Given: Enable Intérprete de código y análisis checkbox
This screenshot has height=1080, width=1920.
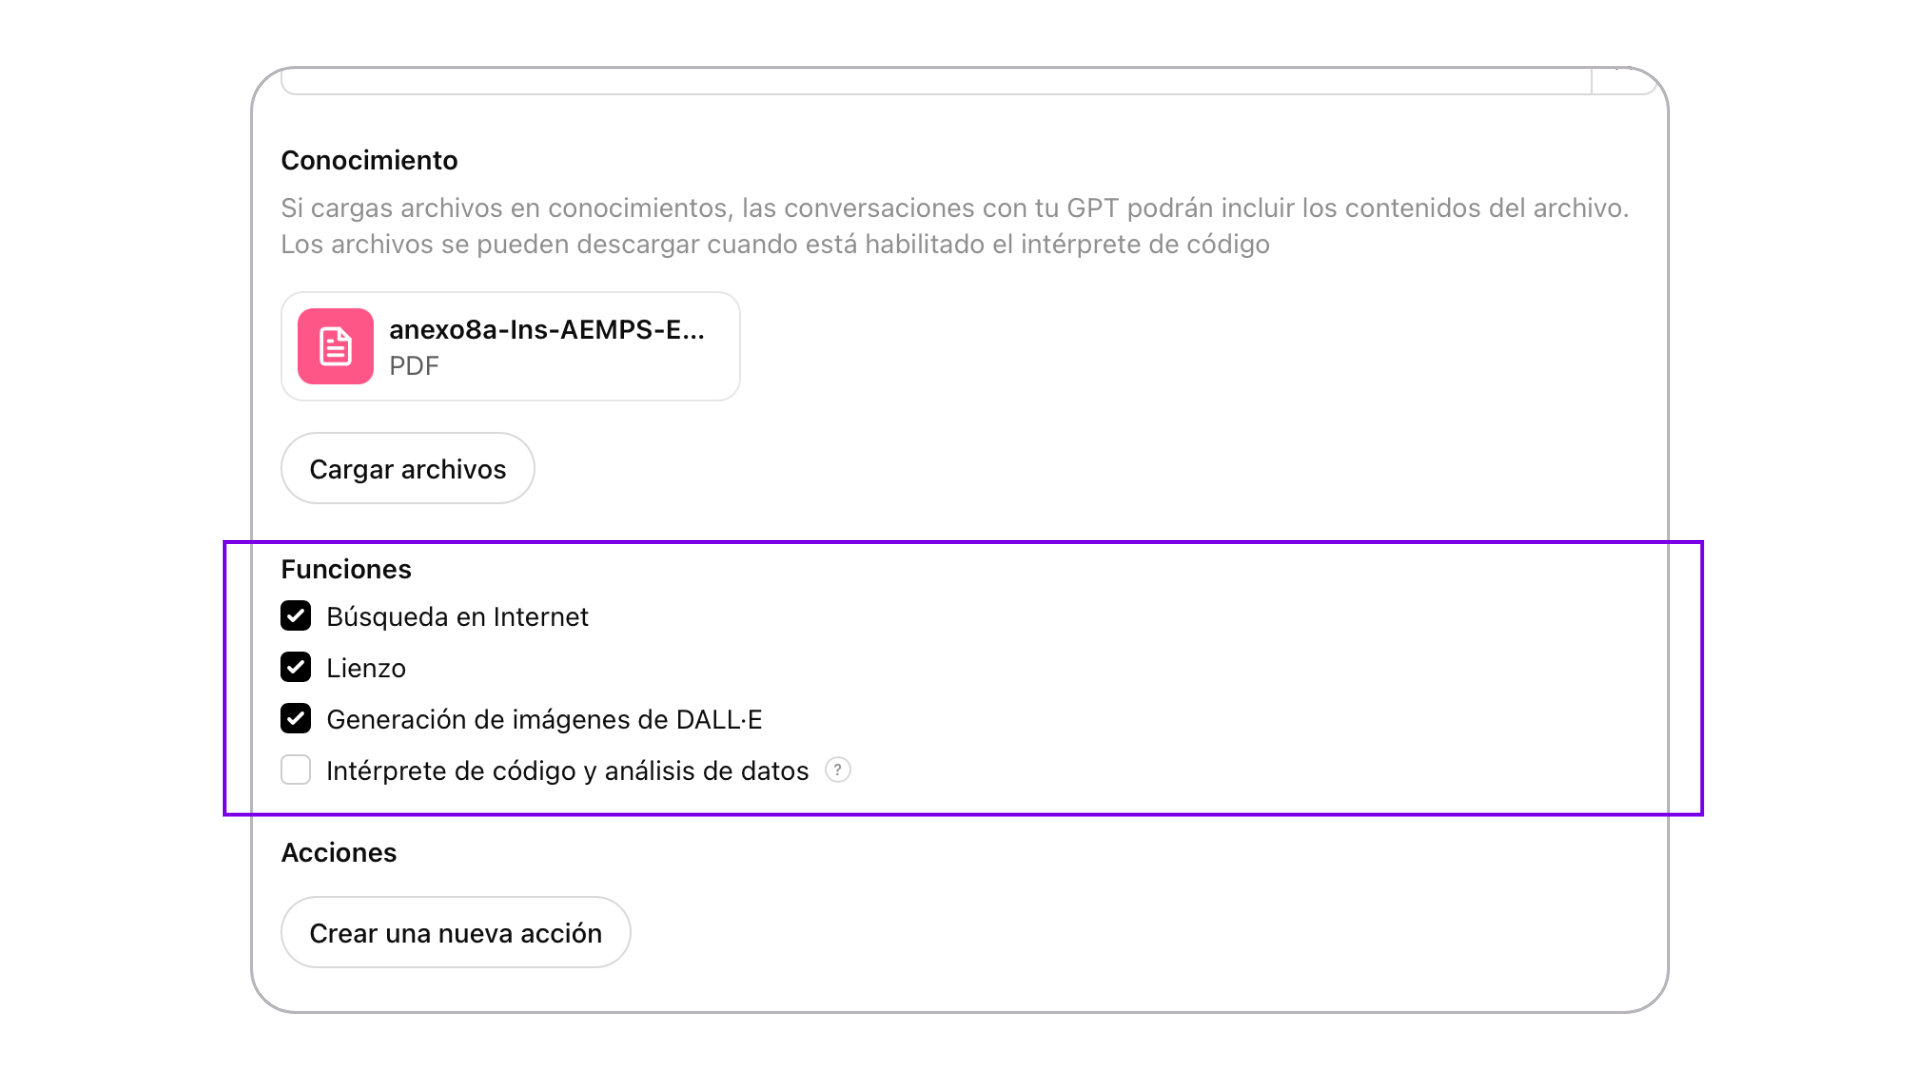Looking at the screenshot, I should 296,770.
